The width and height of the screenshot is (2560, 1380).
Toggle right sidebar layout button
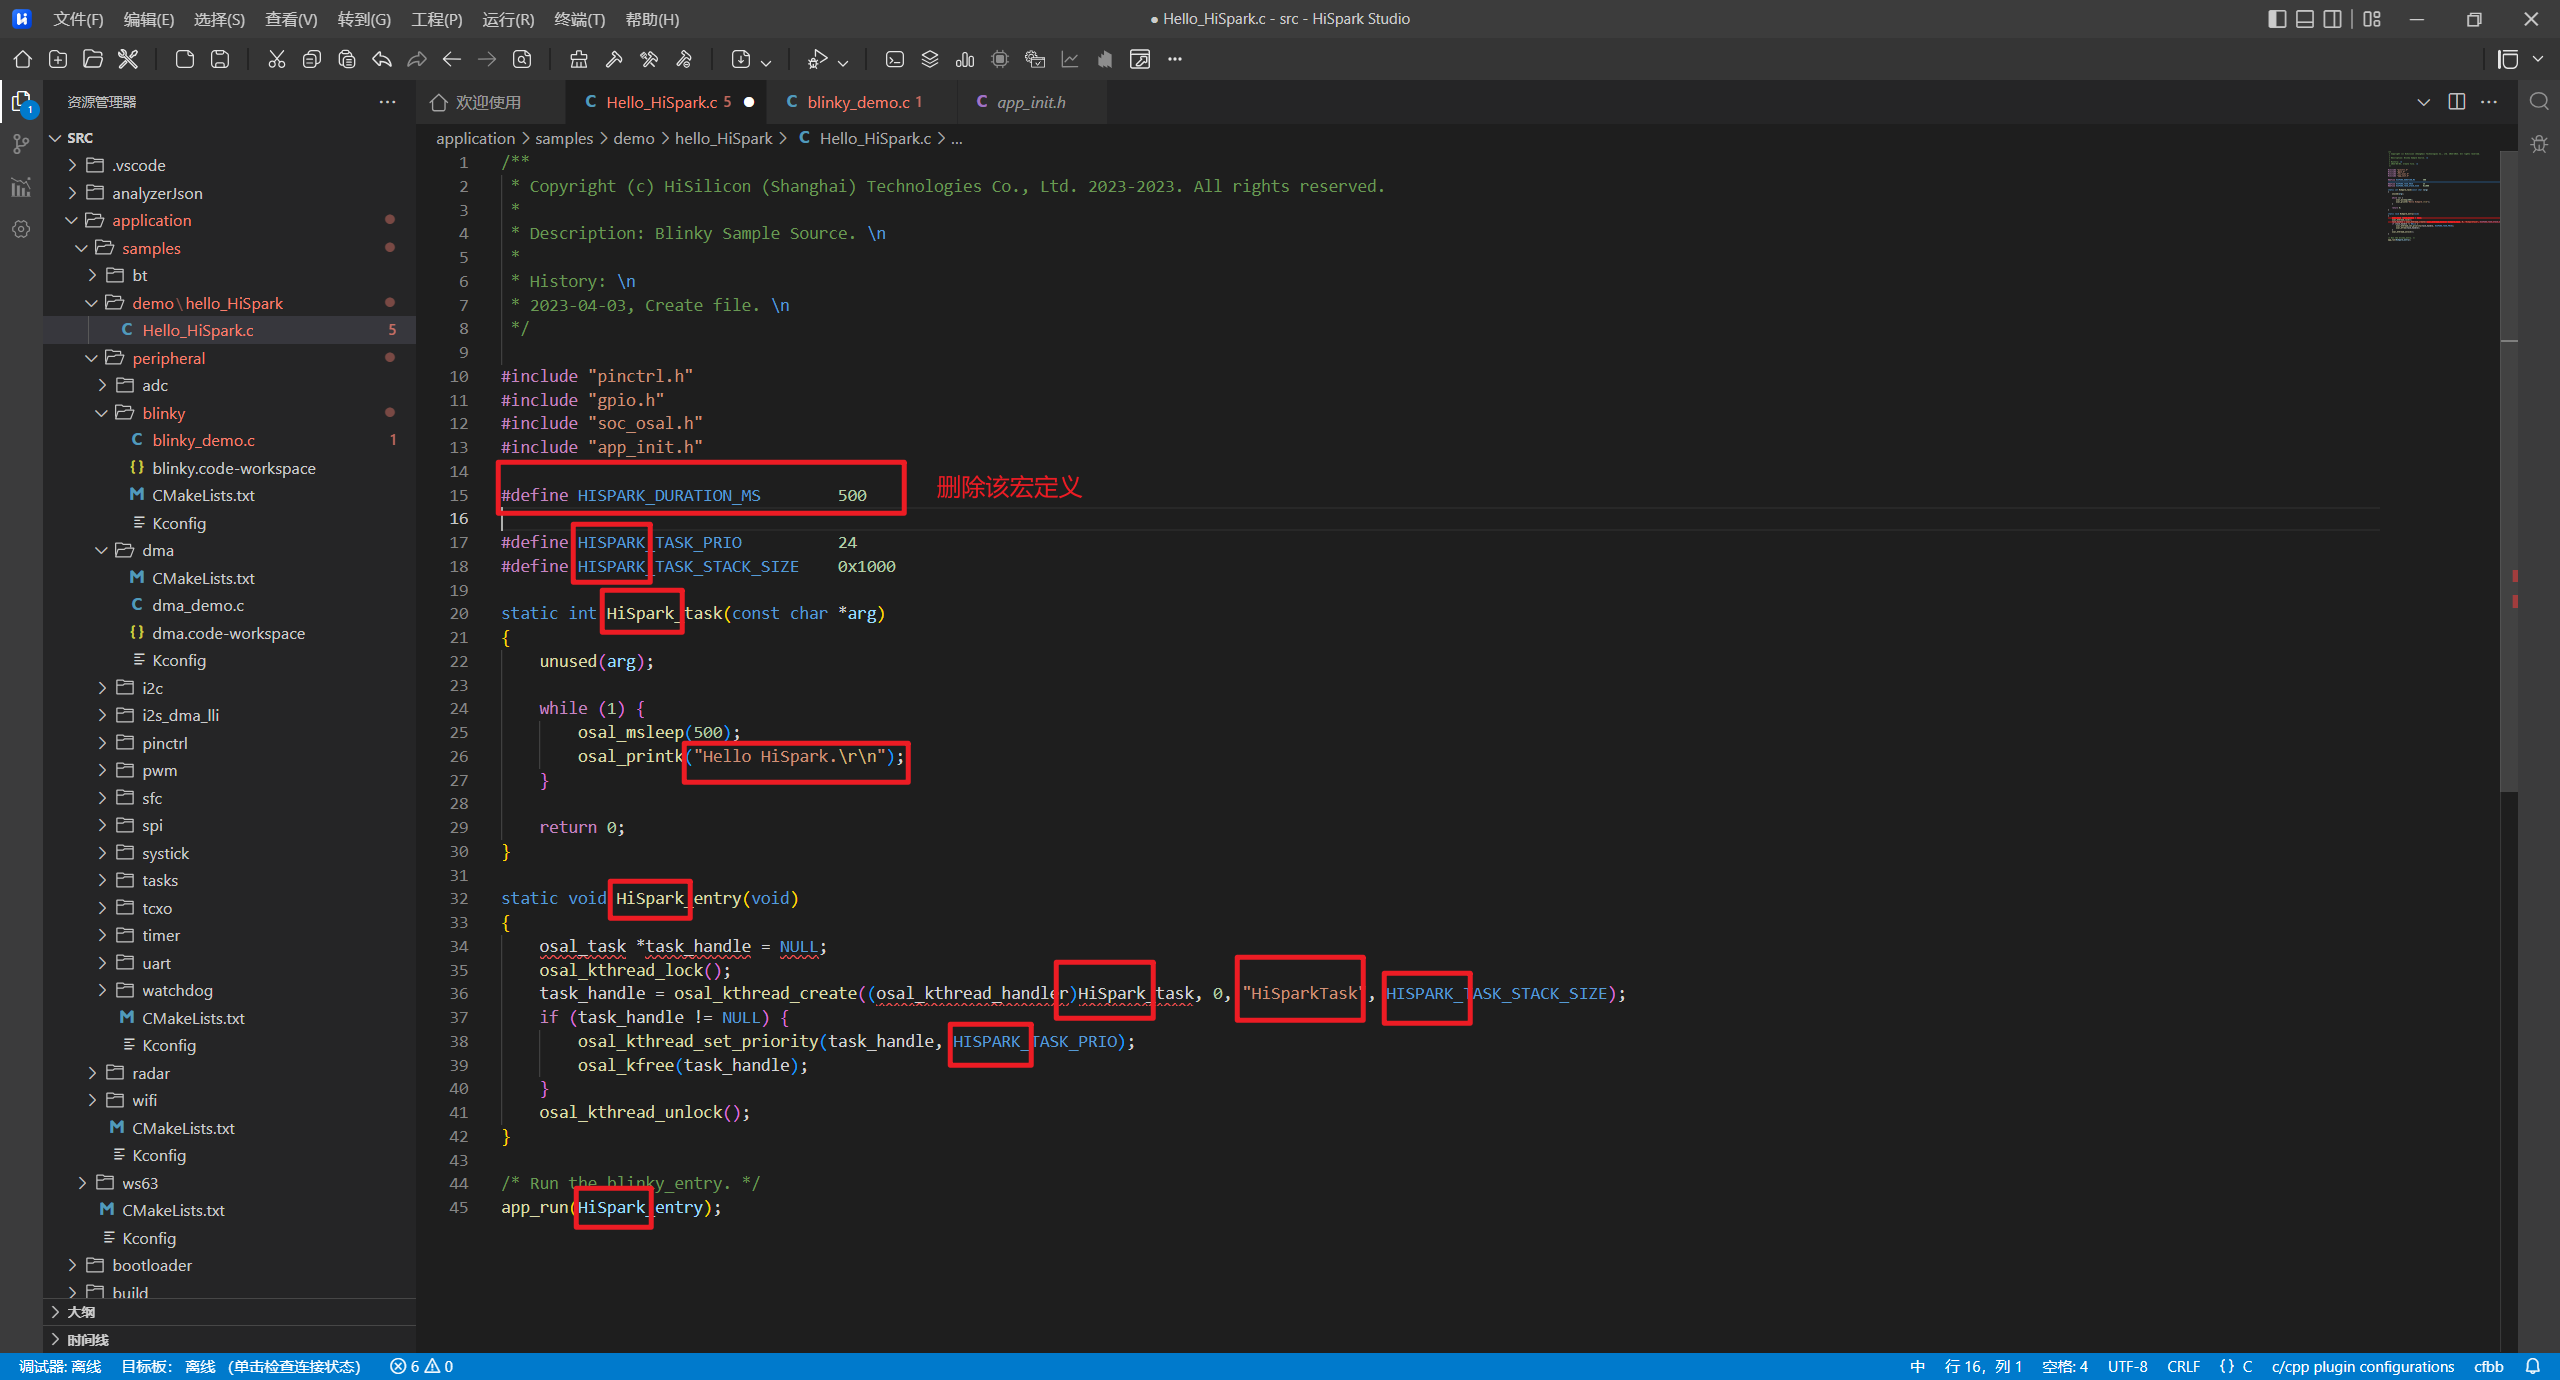coord(2332,19)
